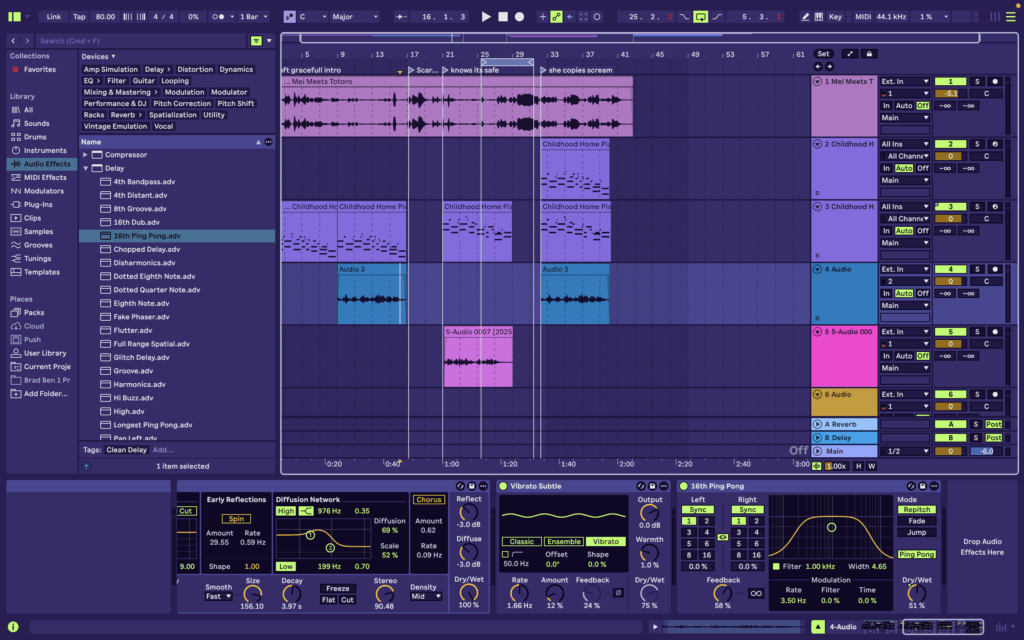Click the Arrangement Record button

click(519, 17)
